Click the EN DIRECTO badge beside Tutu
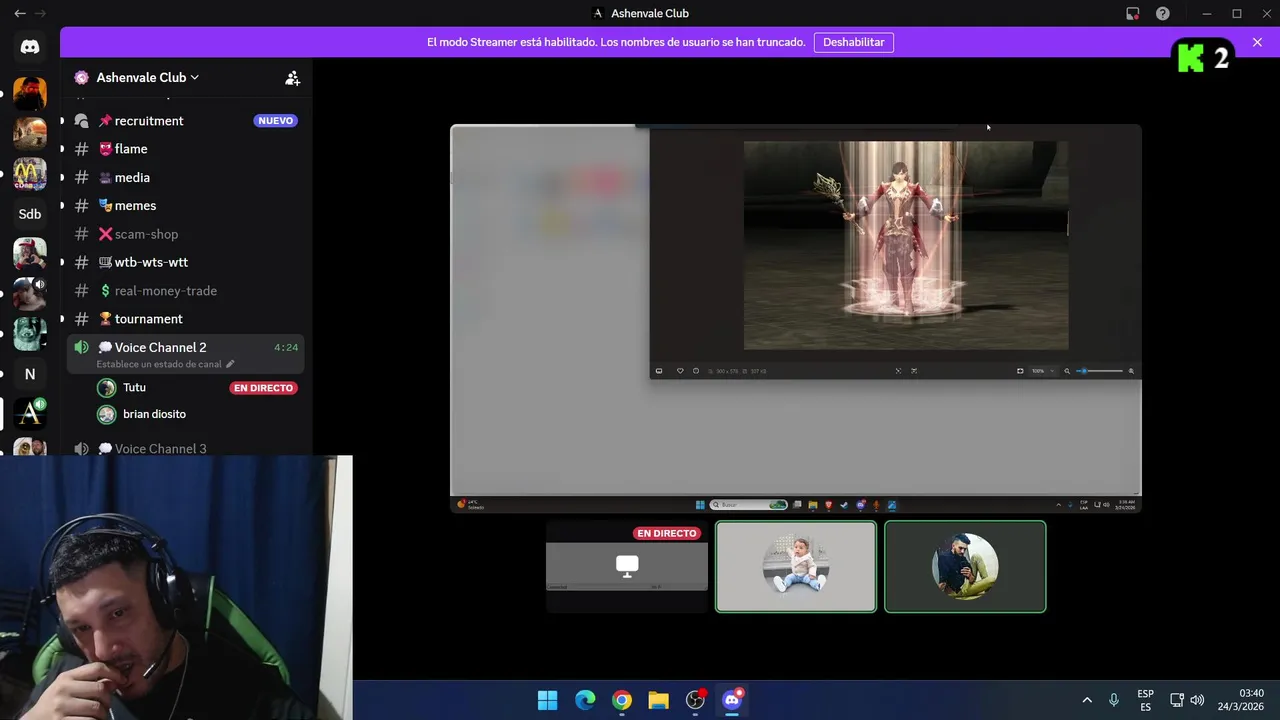 point(263,388)
